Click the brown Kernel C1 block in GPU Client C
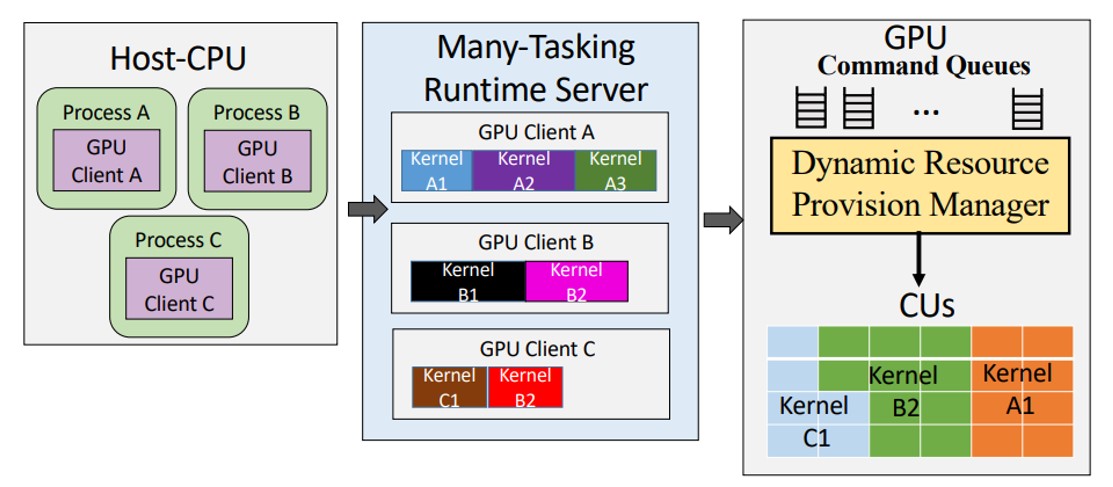The image size is (1113, 487). (x=449, y=387)
